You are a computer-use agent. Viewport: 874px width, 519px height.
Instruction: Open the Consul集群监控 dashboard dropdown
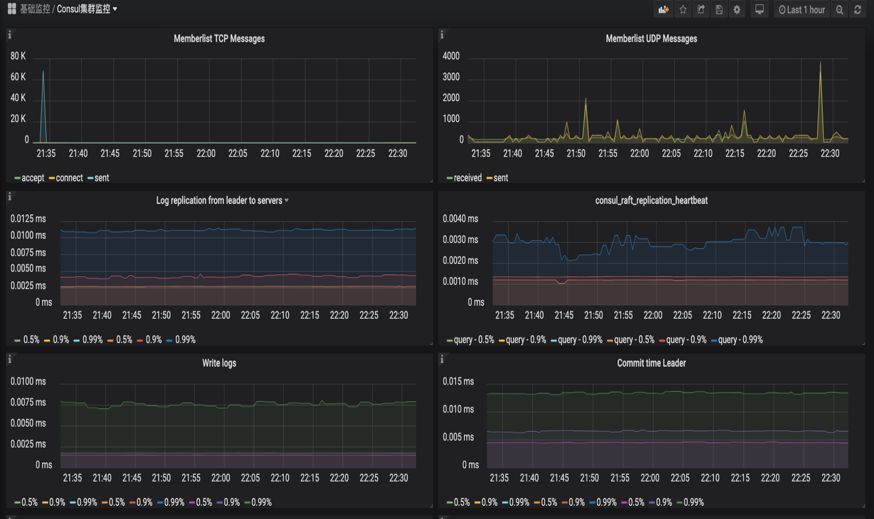[x=87, y=9]
